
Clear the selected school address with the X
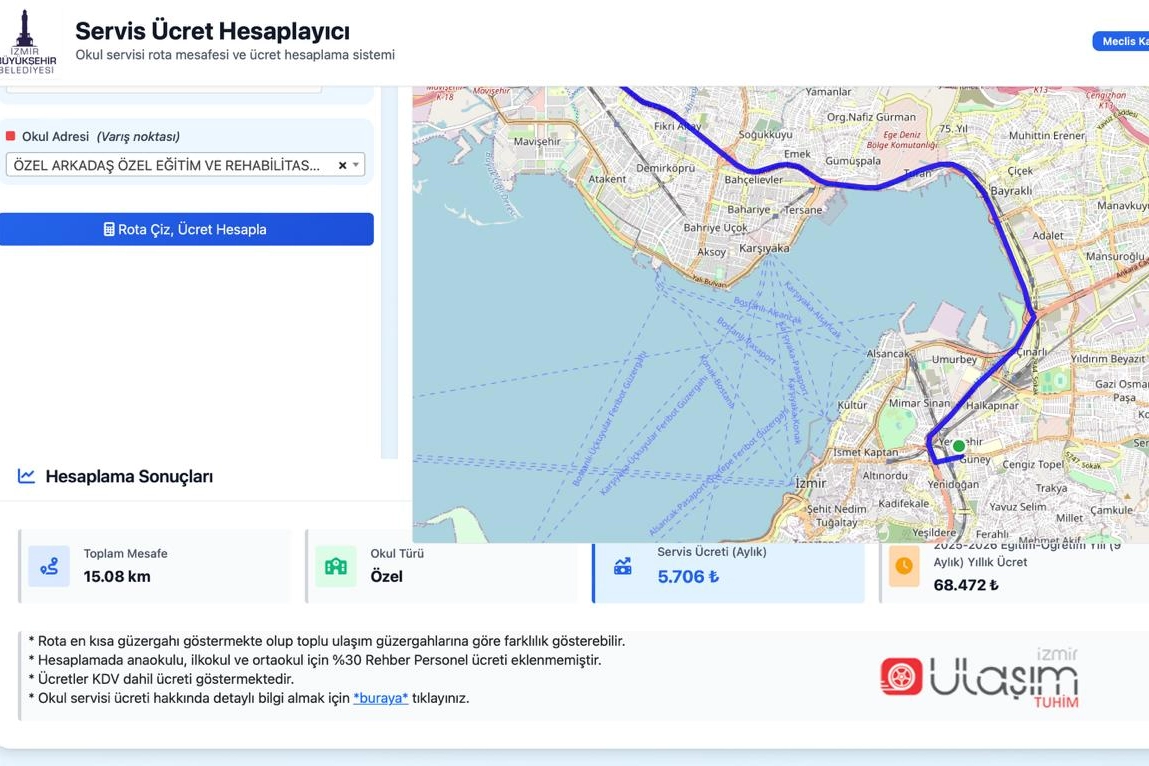(341, 164)
